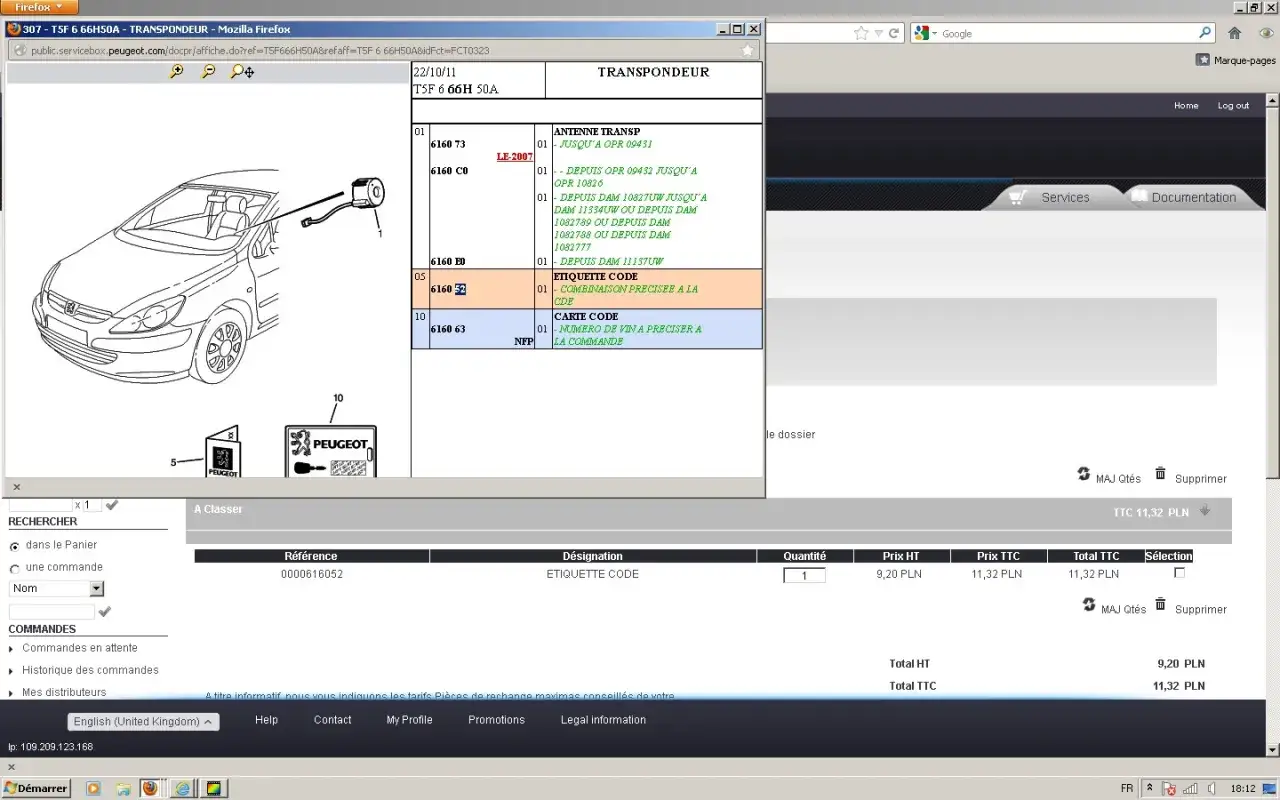Click the green checkmark next to search field
The image size is (1280, 800).
click(104, 611)
